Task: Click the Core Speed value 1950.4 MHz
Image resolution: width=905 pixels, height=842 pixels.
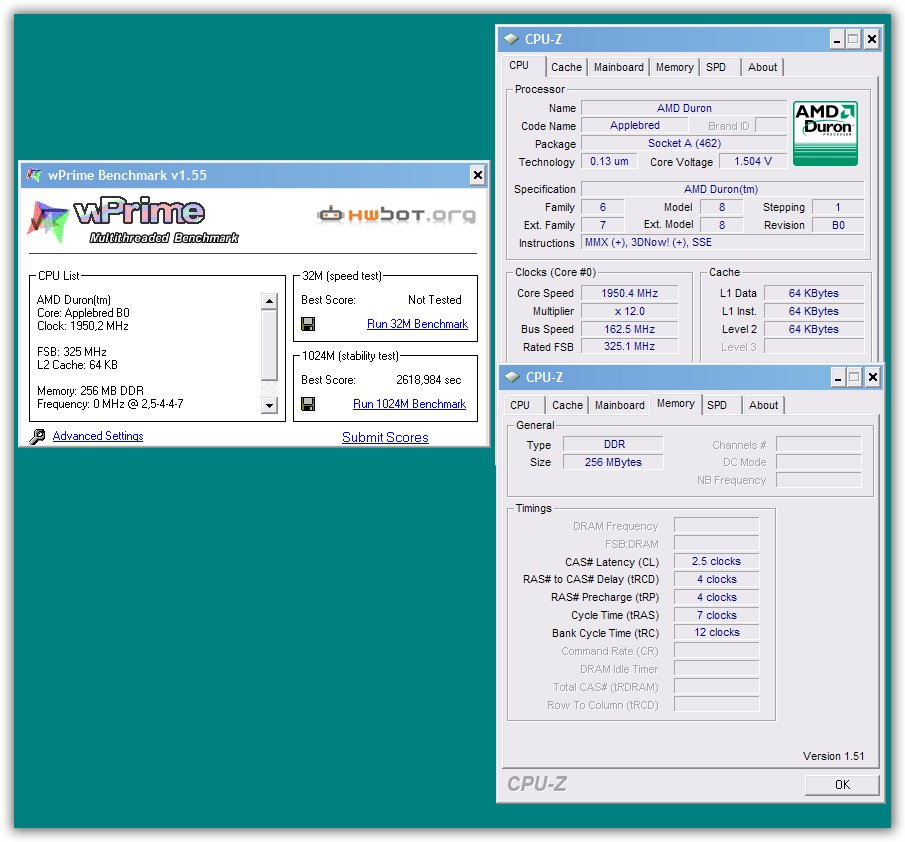Action: pos(629,293)
